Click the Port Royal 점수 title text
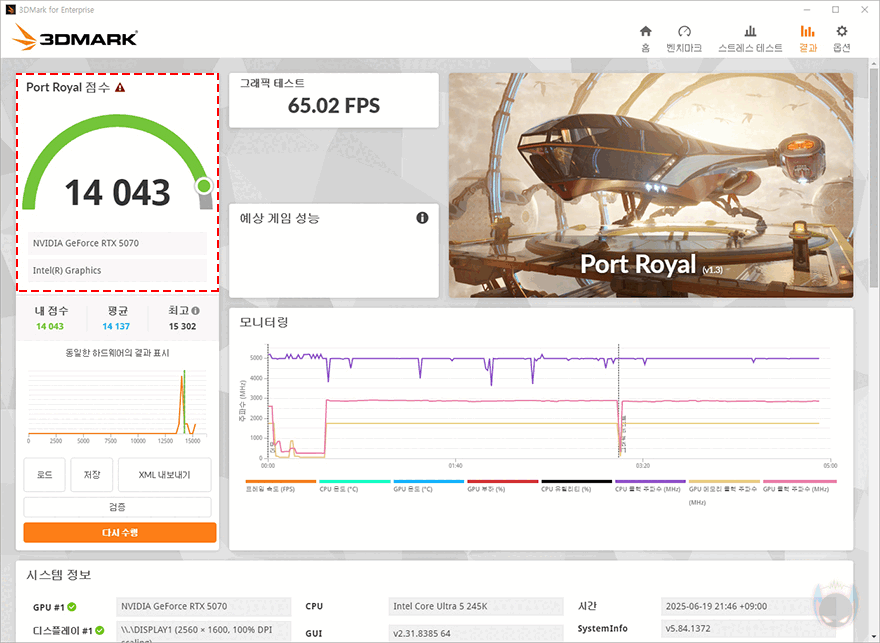Viewport: 880px width, 643px height. pyautogui.click(x=68, y=88)
